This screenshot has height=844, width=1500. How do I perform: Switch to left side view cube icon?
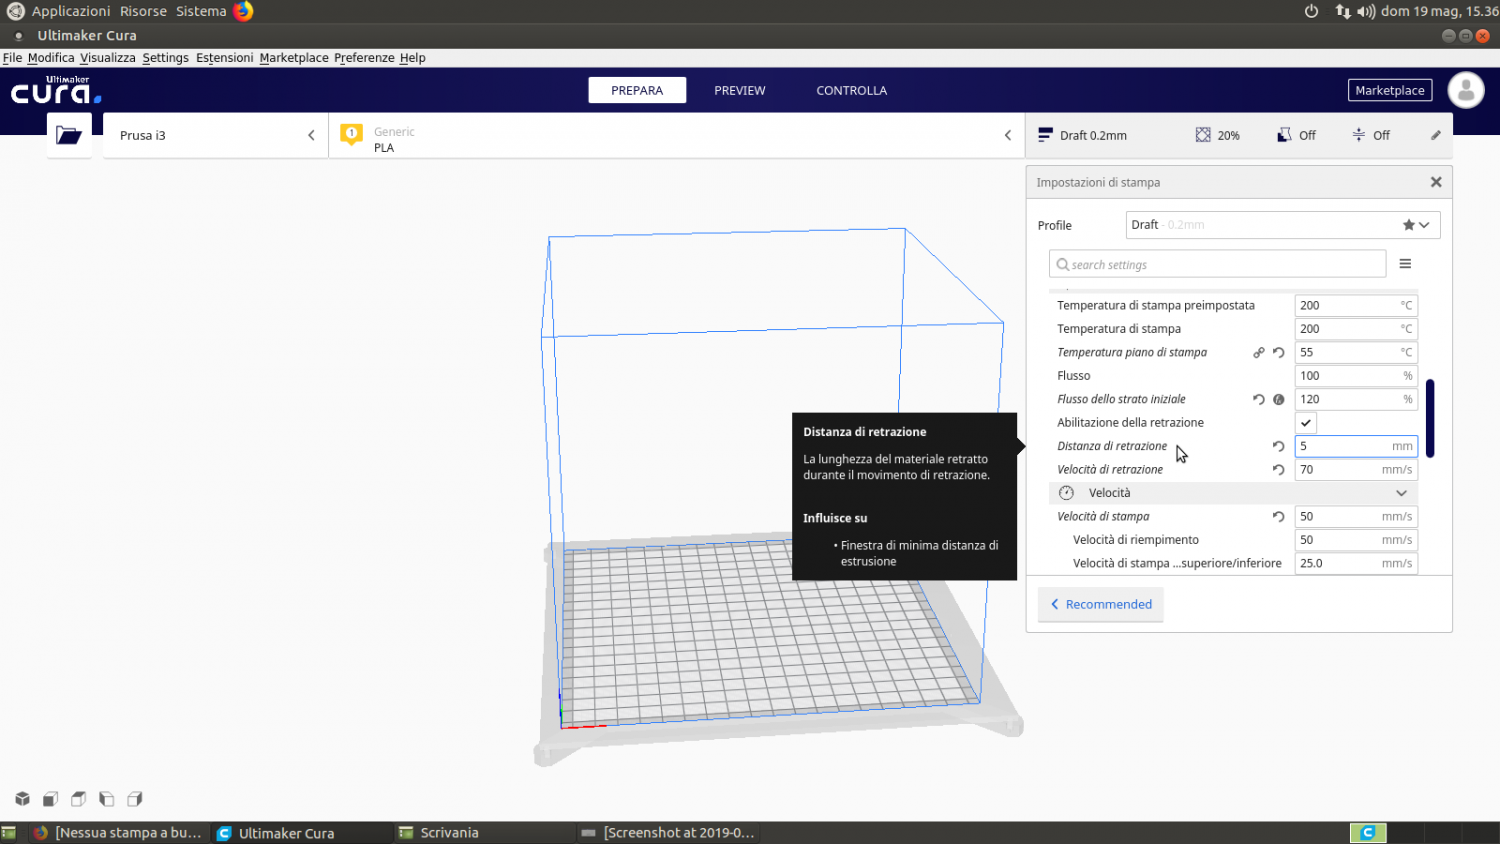point(106,799)
